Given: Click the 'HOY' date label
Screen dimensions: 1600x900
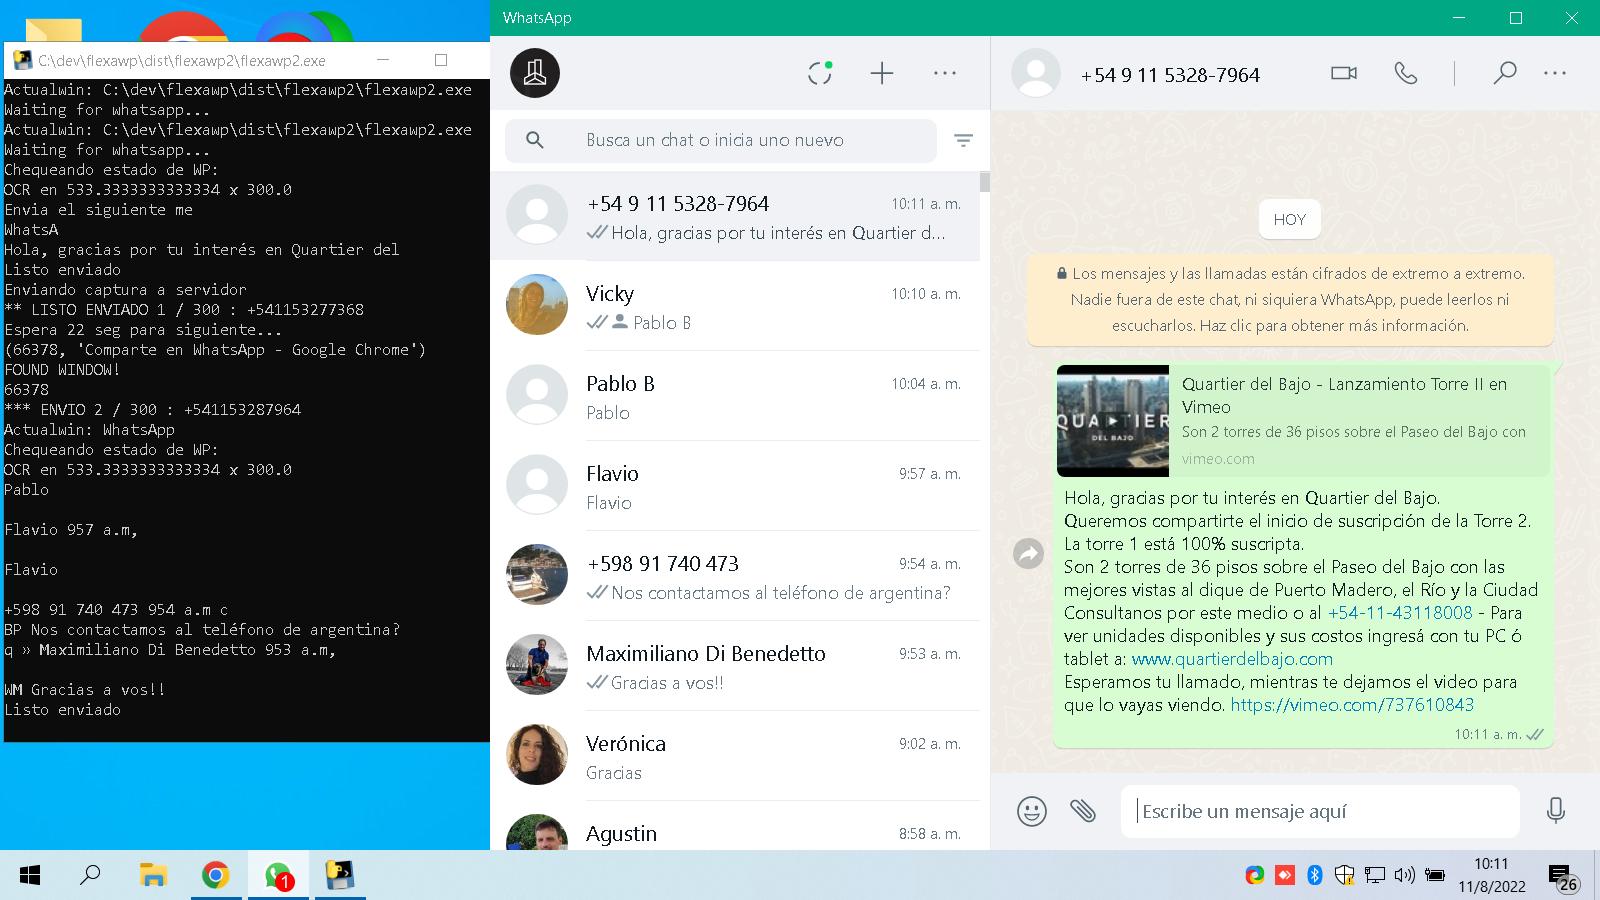Looking at the screenshot, I should pyautogui.click(x=1290, y=220).
